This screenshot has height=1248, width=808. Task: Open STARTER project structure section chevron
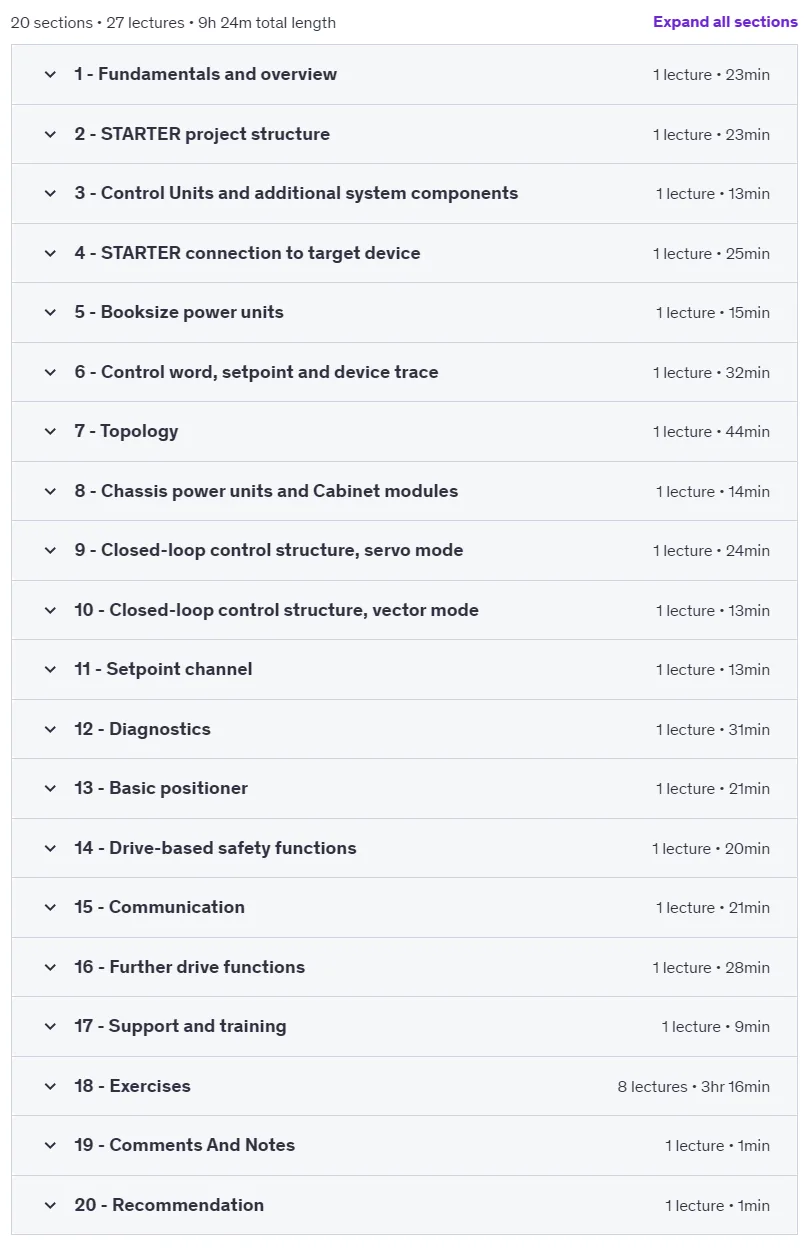(x=50, y=134)
